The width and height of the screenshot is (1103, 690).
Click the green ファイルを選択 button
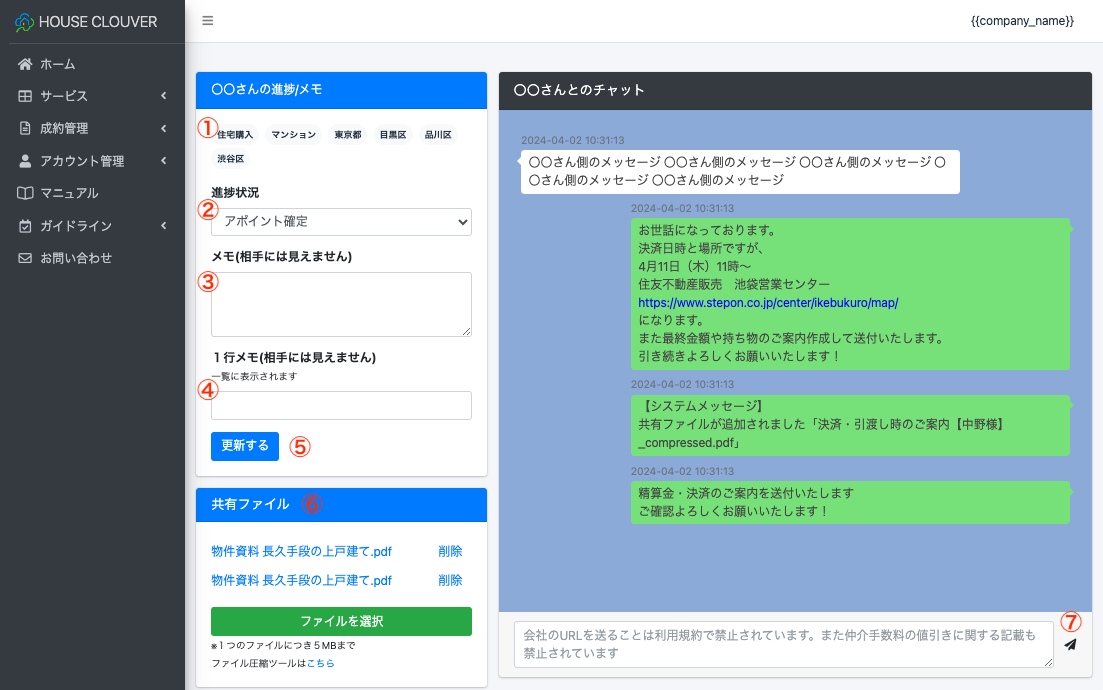[341, 621]
